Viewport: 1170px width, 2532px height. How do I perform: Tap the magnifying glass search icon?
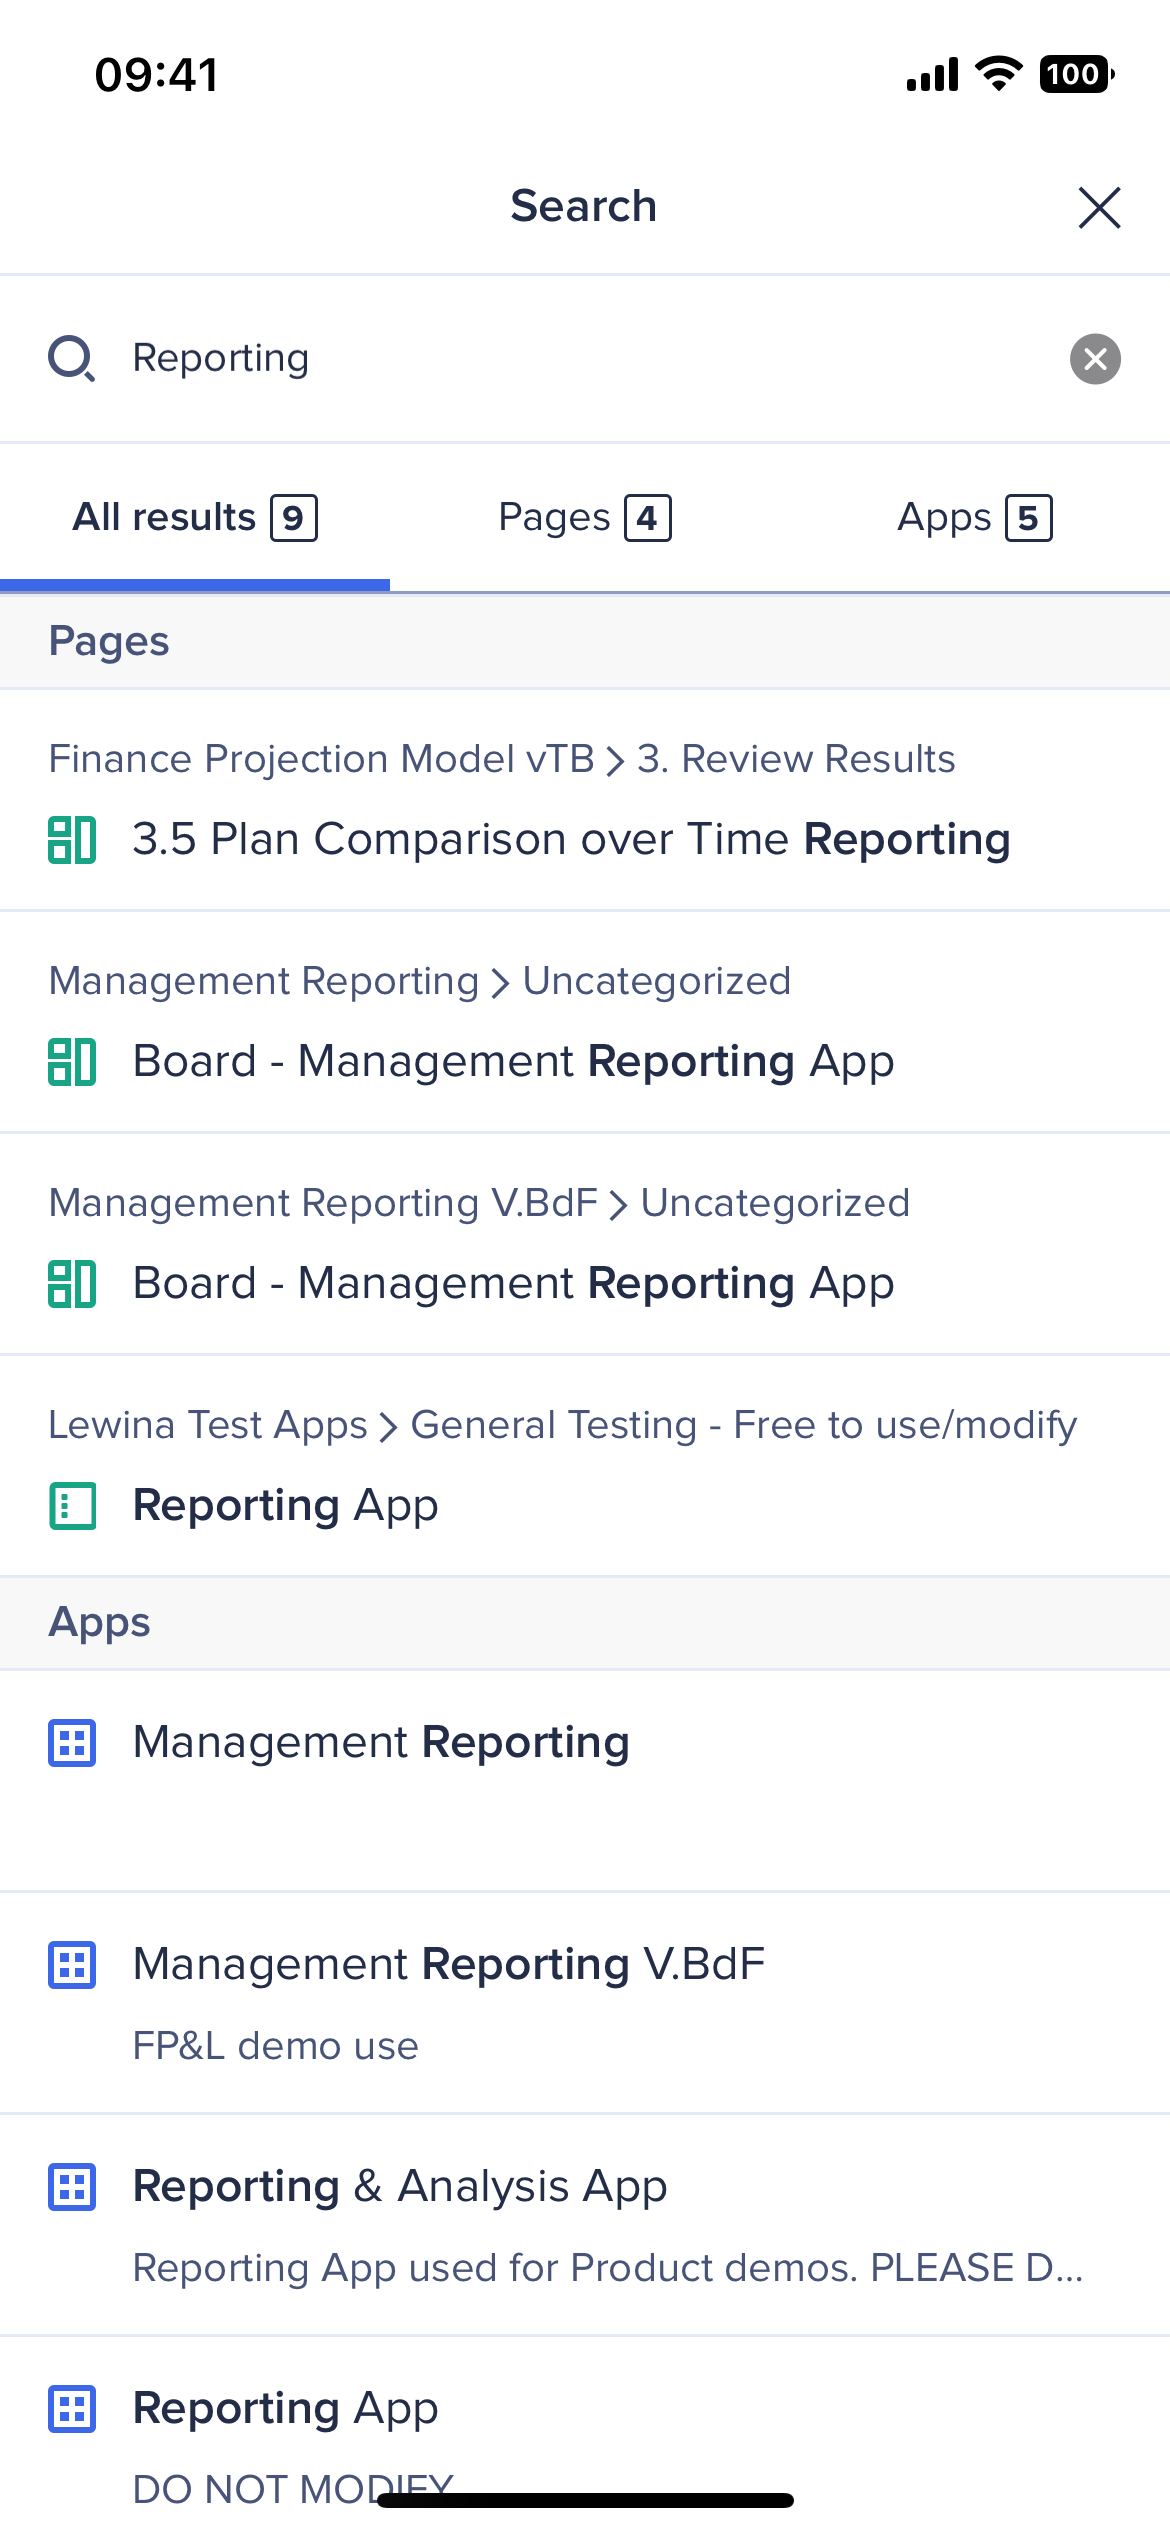click(x=72, y=358)
